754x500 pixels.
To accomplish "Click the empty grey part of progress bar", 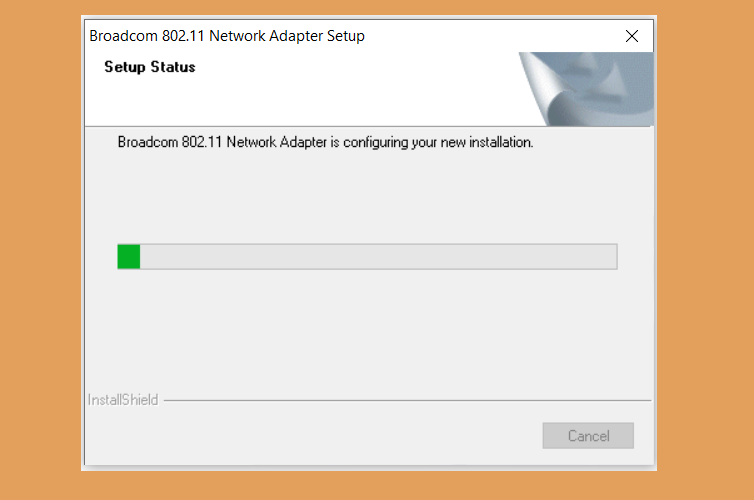I will pos(378,256).
